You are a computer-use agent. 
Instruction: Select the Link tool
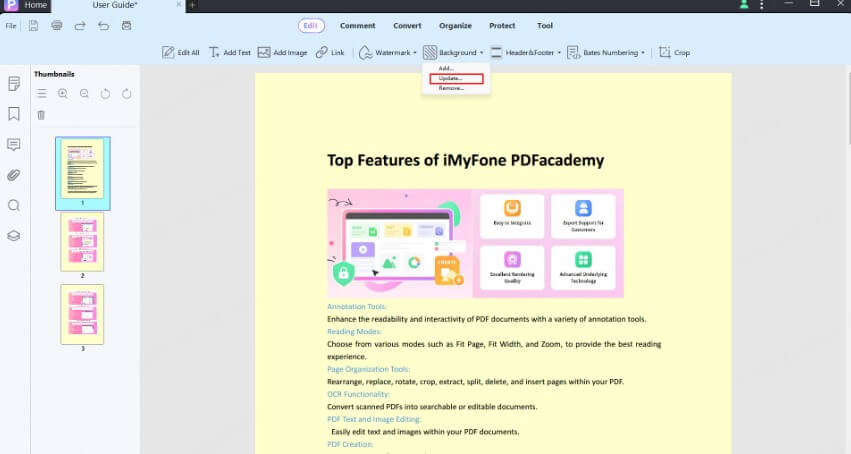330,53
